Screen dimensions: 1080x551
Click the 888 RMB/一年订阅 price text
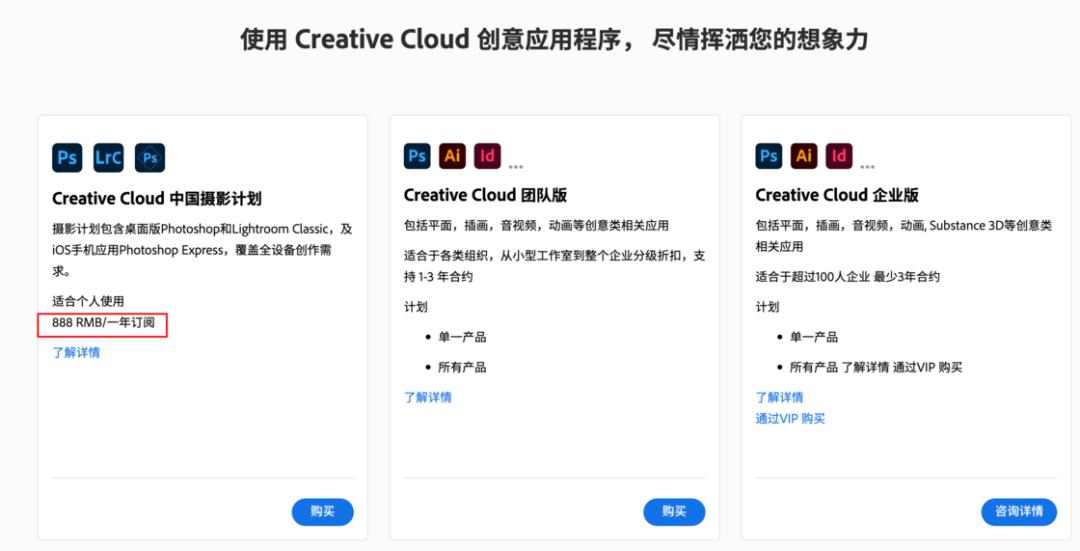(x=103, y=322)
